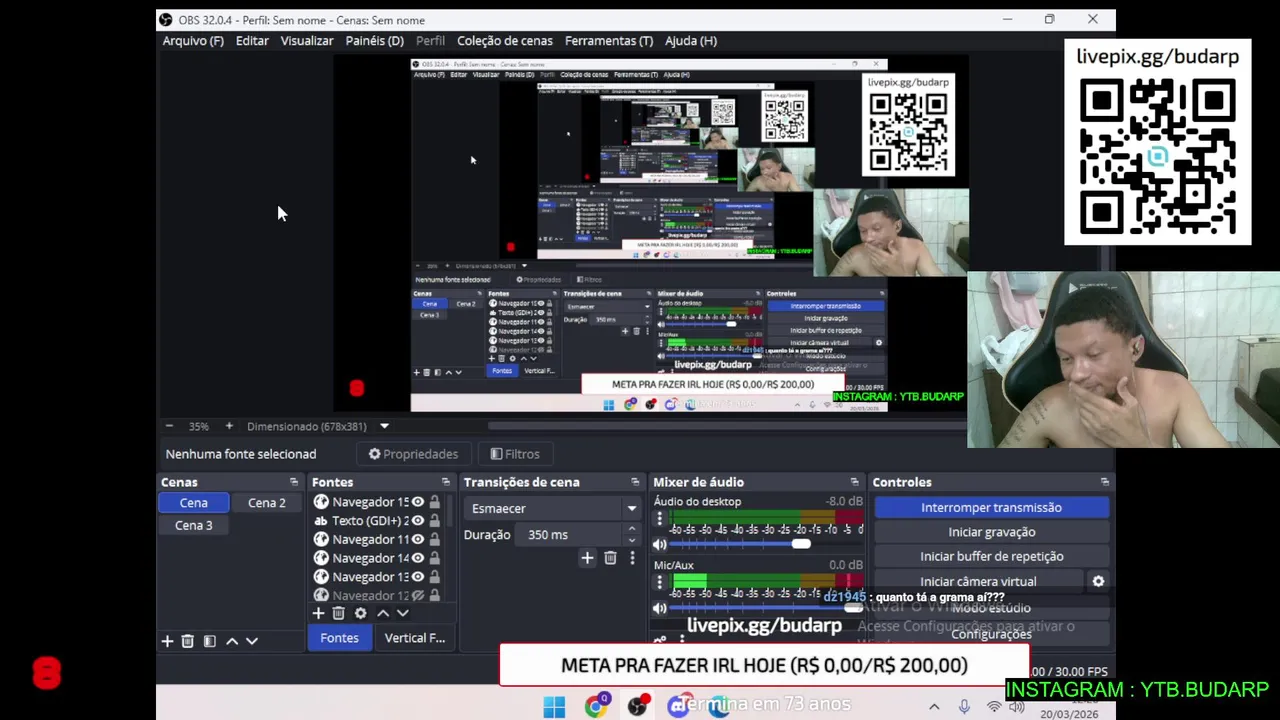Move the scene up using the Cenas up arrow
Image resolution: width=1280 pixels, height=720 pixels.
232,641
